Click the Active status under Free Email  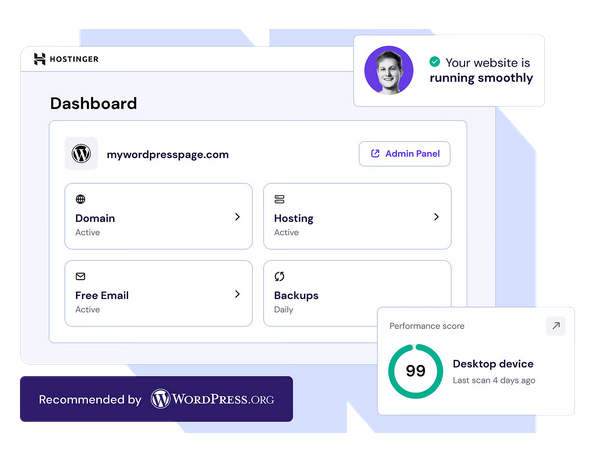(x=87, y=309)
